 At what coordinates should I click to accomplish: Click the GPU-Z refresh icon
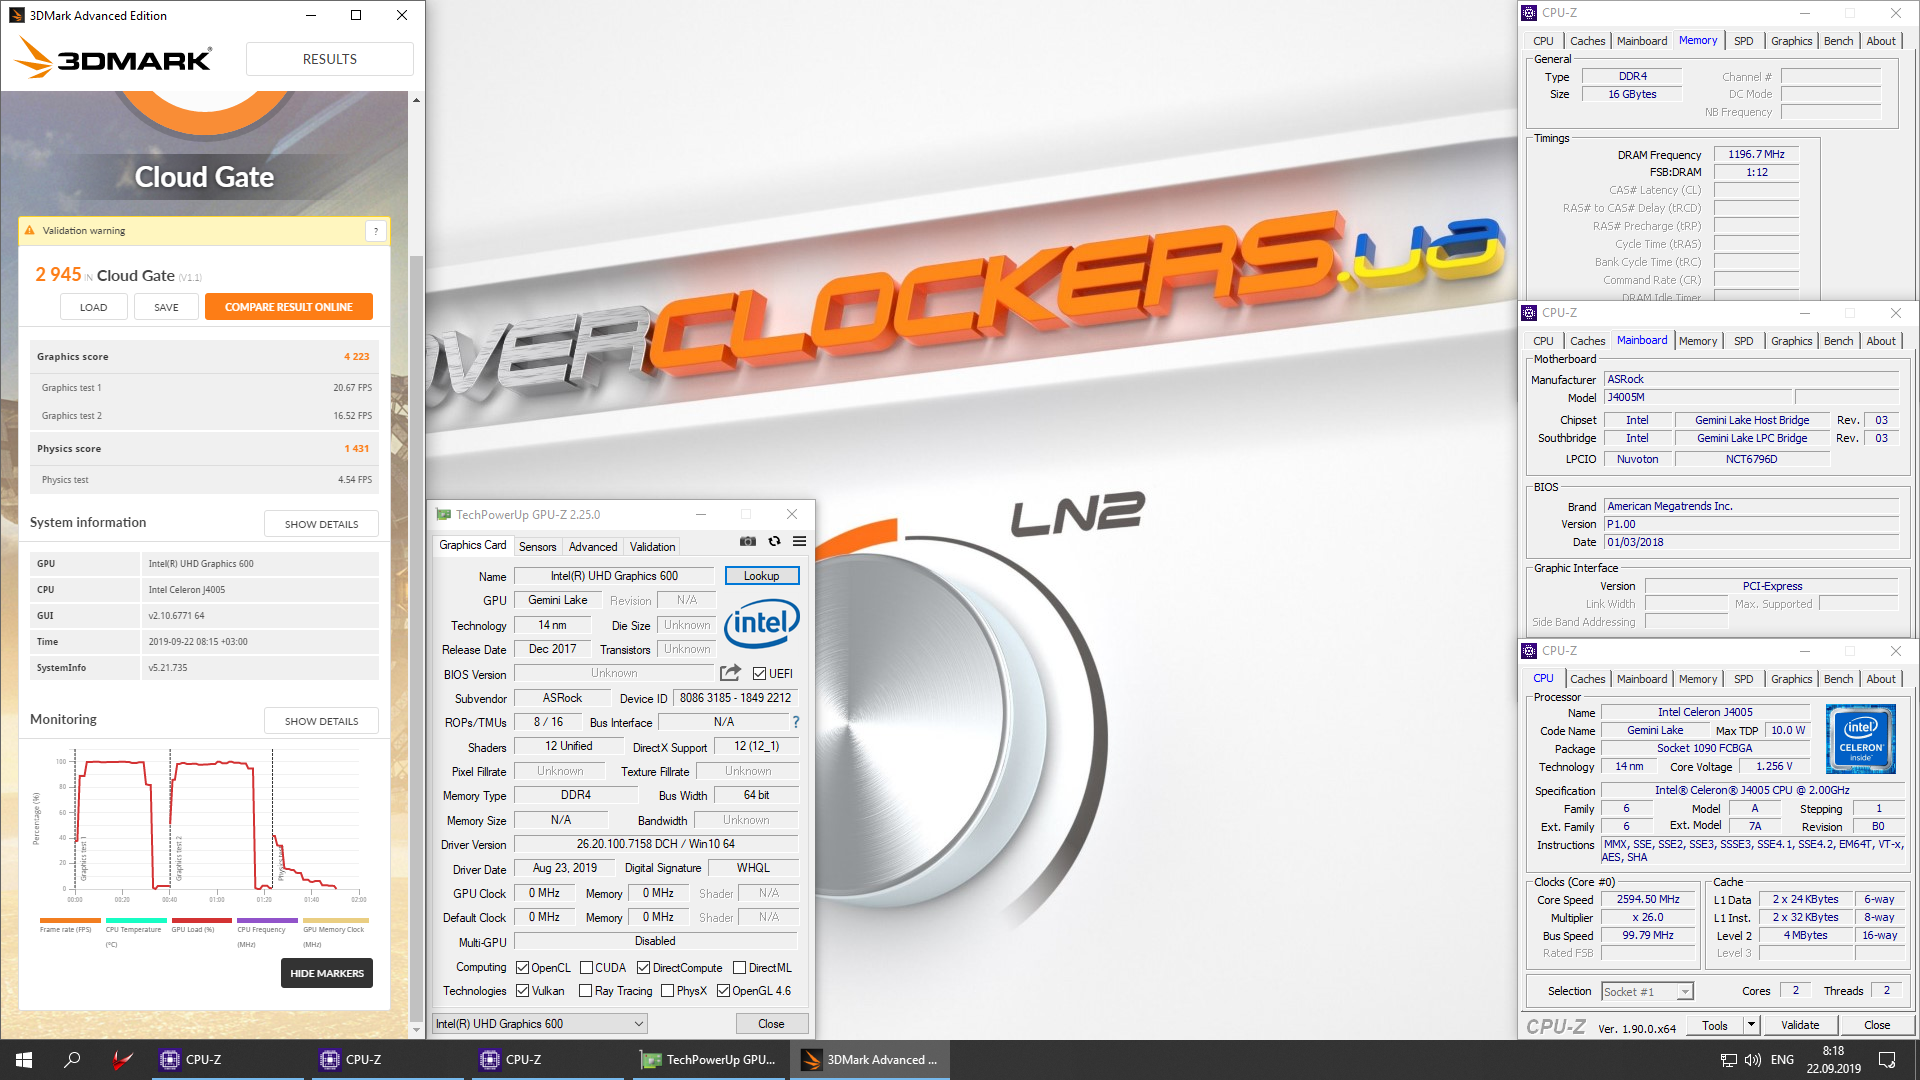click(x=774, y=541)
